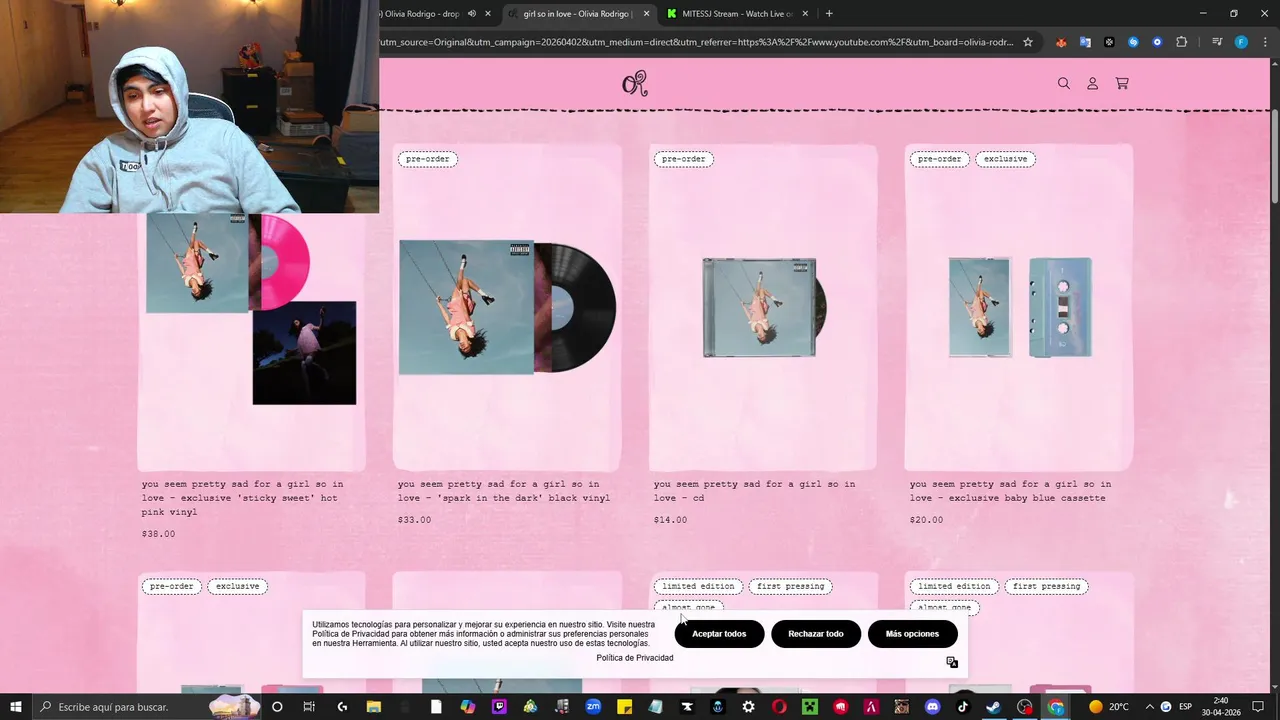Open Sticky Notes from the taskbar

[624, 707]
